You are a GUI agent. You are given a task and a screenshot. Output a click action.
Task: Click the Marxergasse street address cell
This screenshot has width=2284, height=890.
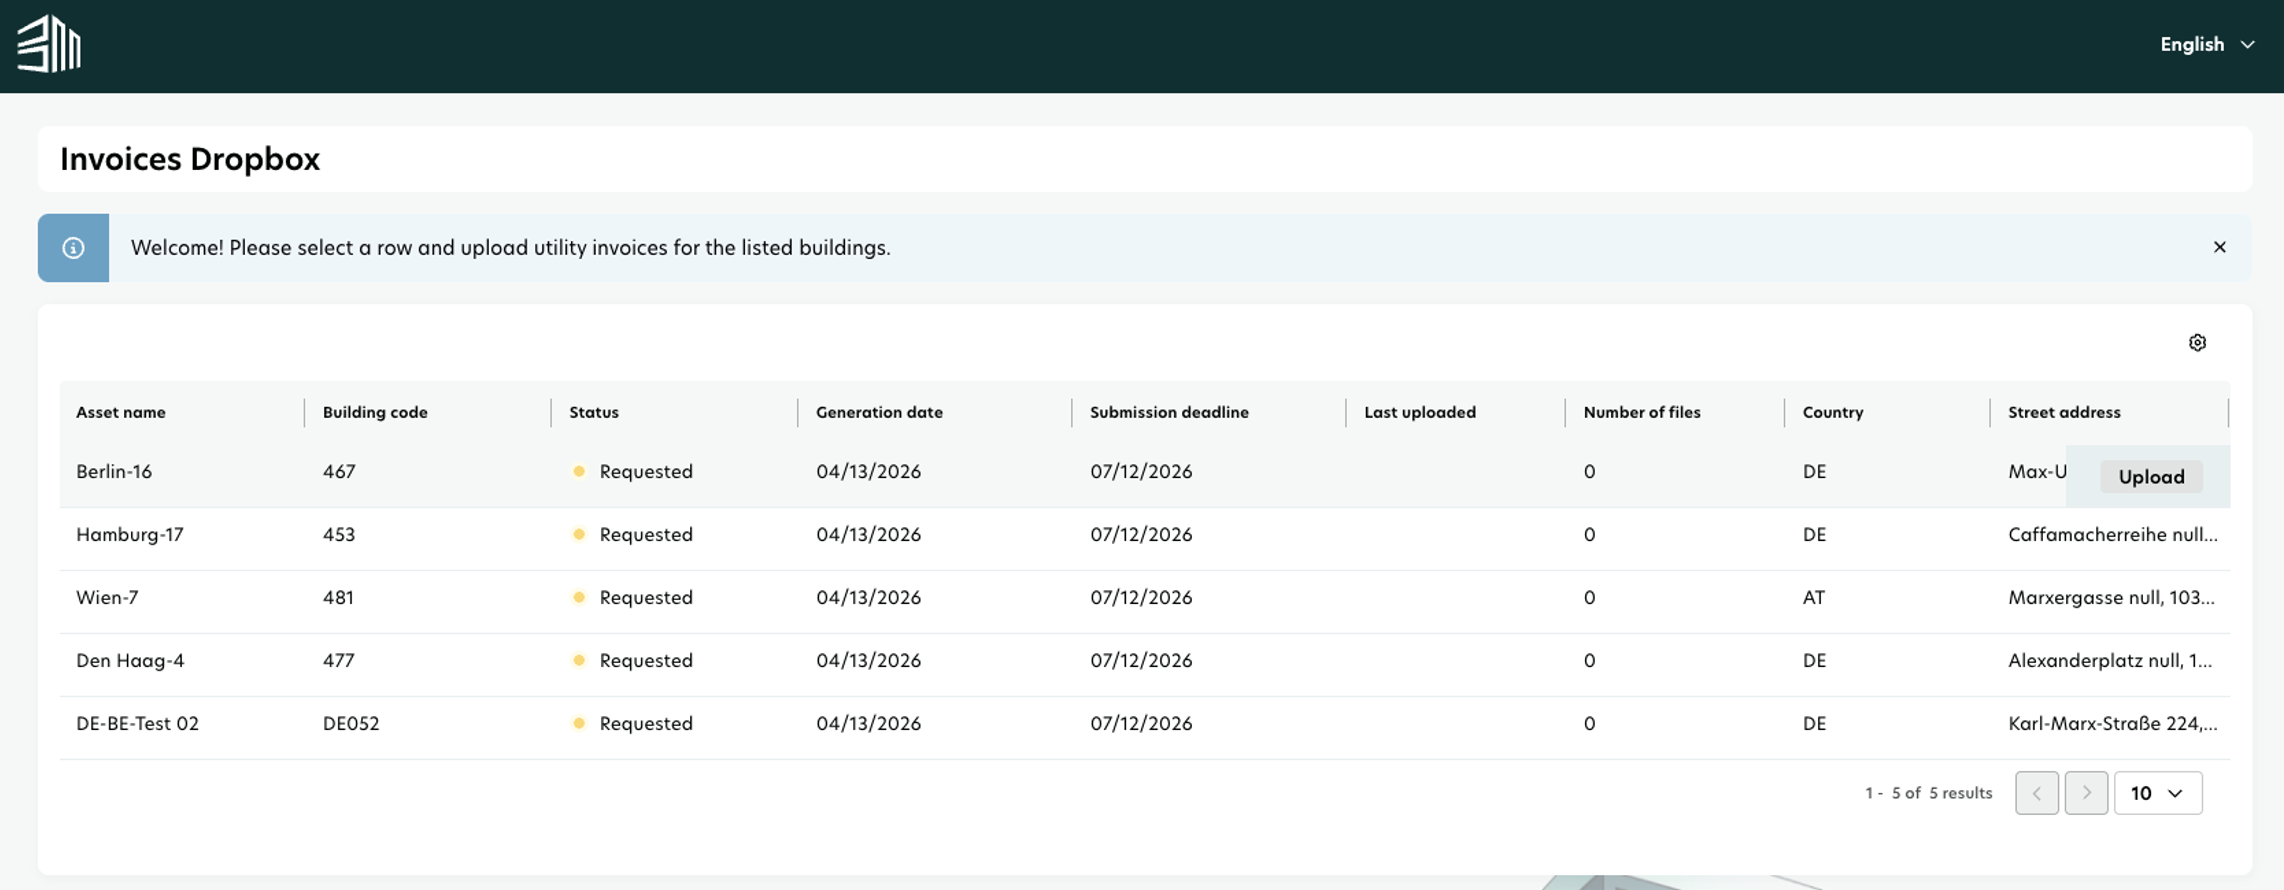[2111, 597]
